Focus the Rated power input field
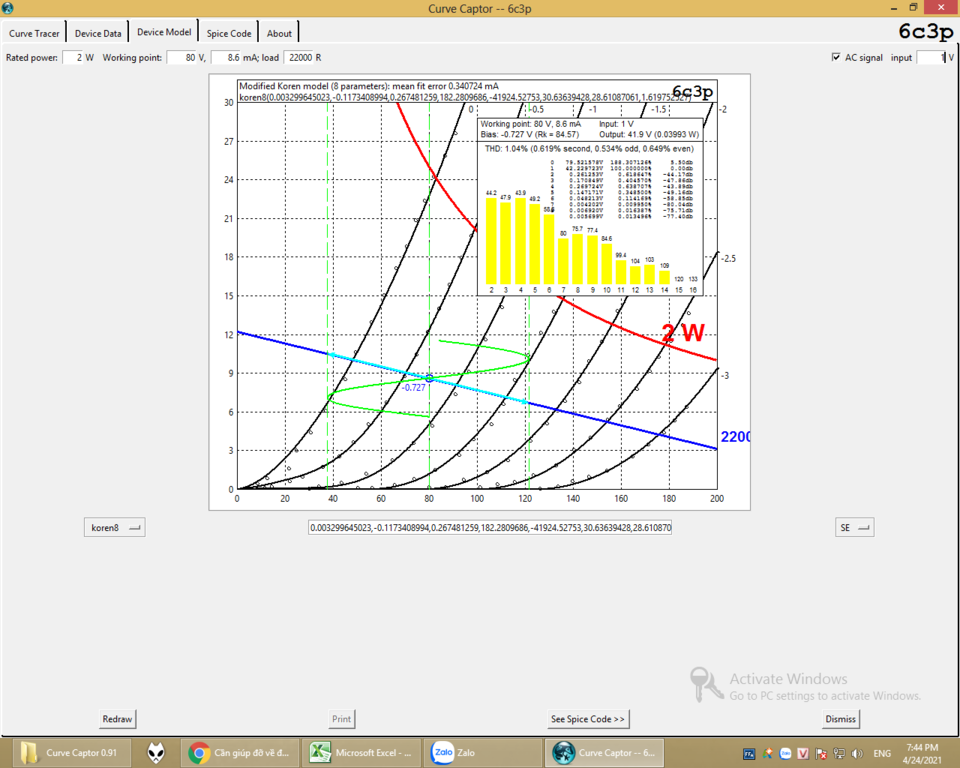The height and width of the screenshot is (768, 960). pos(72,57)
